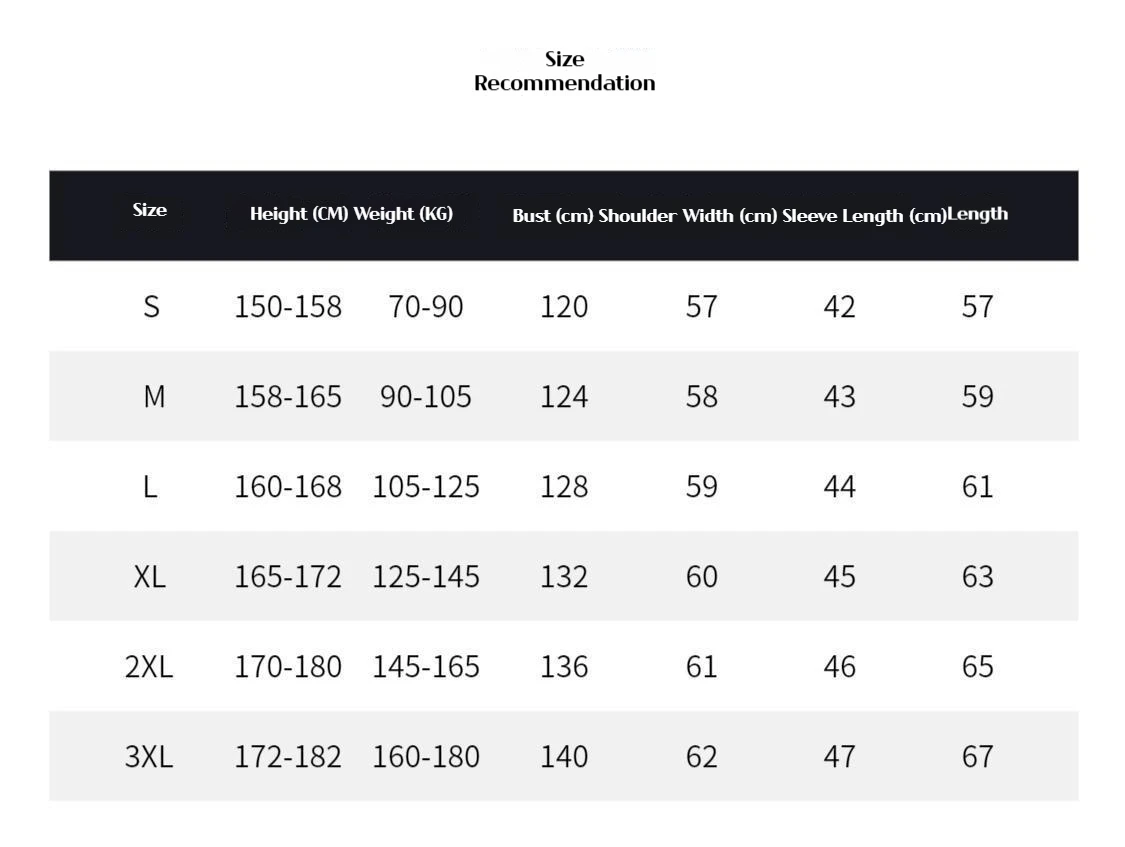Select the Height (CM) header text

pos(299,214)
